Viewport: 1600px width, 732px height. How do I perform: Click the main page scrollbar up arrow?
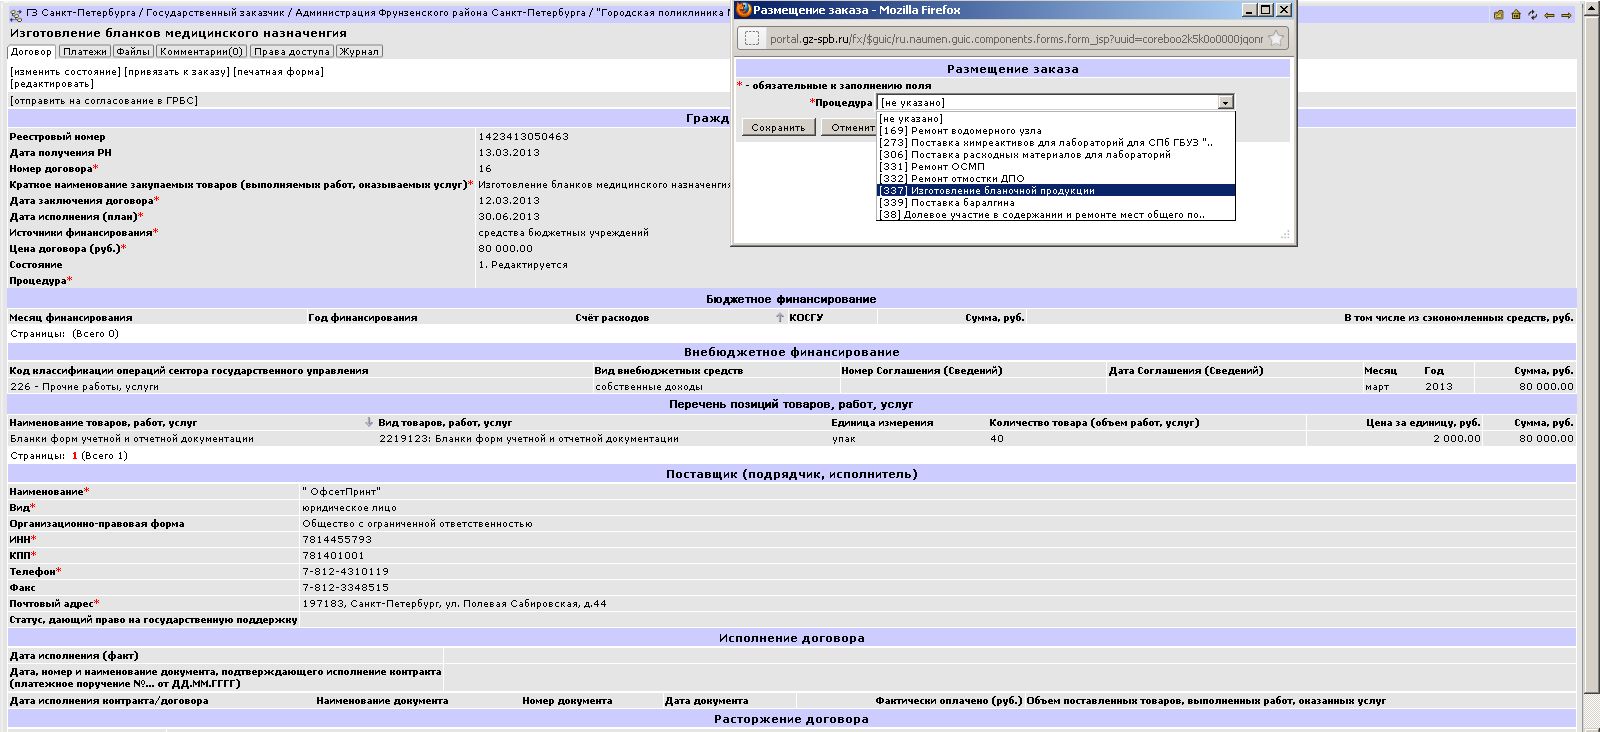1590,10
